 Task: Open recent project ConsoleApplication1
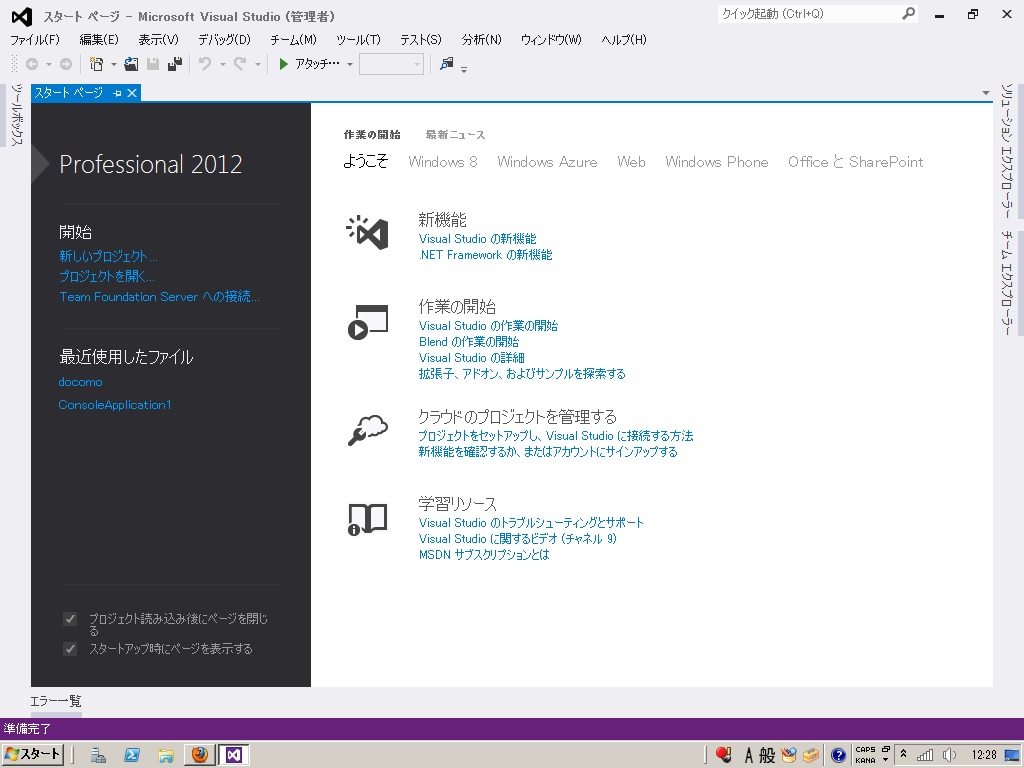pos(115,405)
